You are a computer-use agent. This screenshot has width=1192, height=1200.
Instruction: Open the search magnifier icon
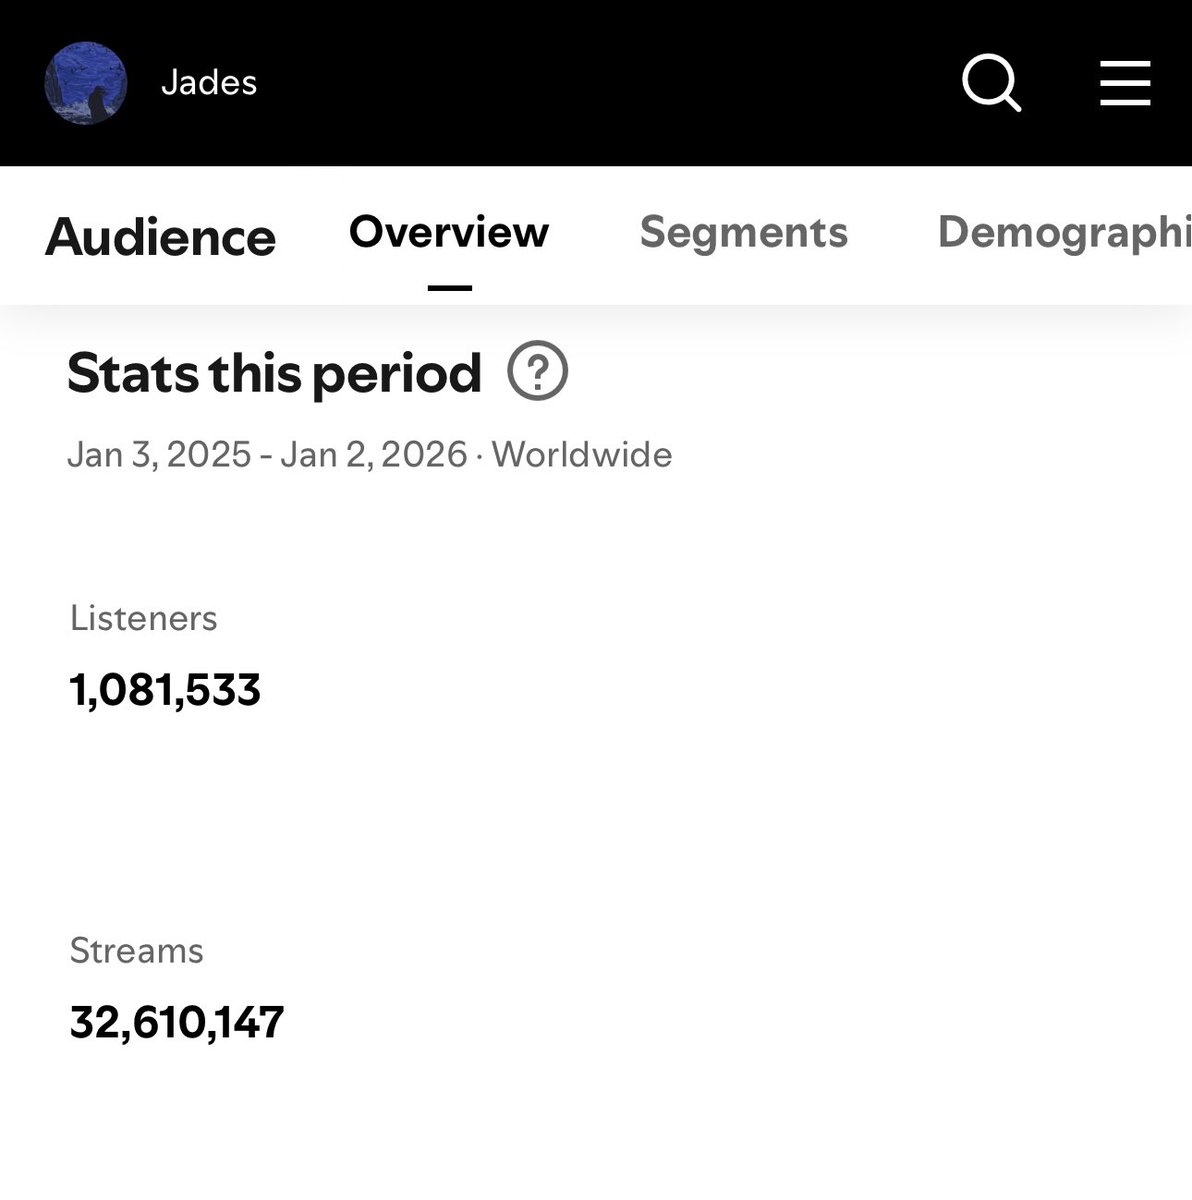click(x=992, y=83)
